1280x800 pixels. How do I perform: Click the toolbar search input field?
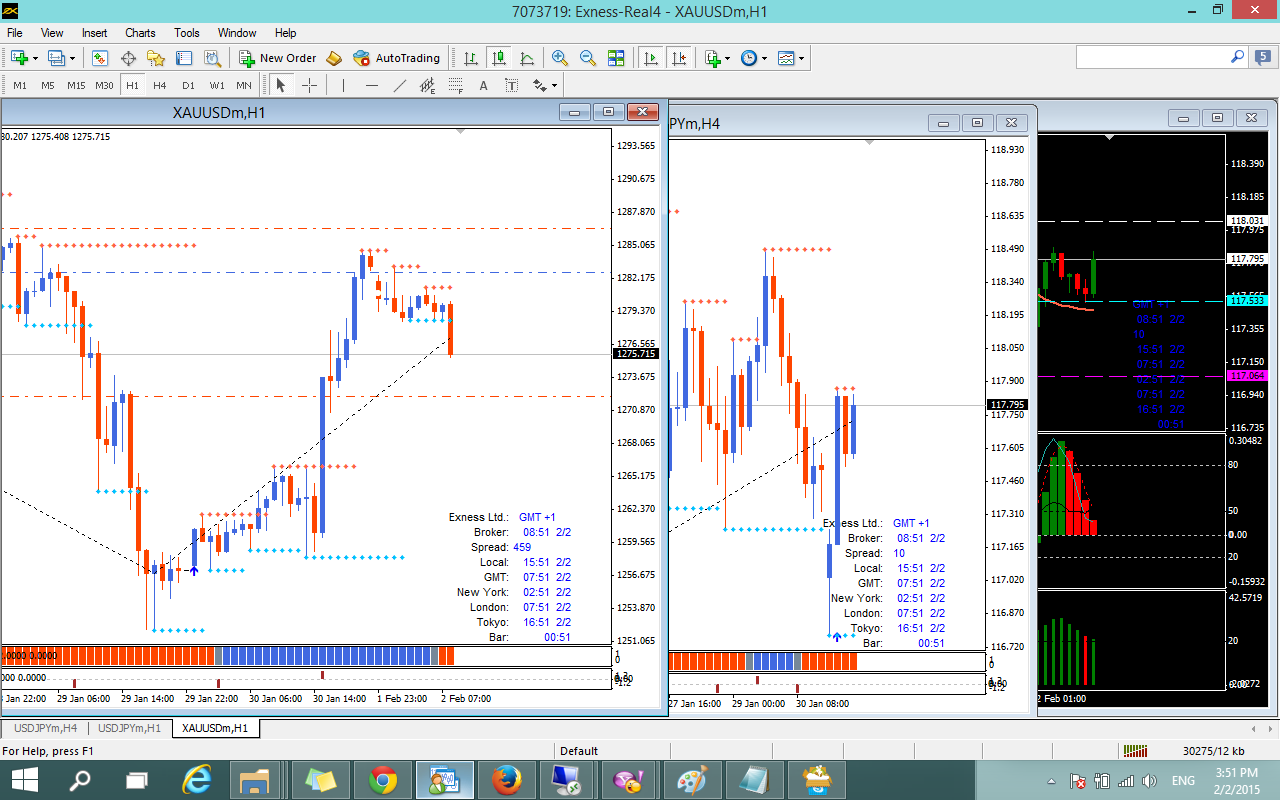[x=1152, y=57]
